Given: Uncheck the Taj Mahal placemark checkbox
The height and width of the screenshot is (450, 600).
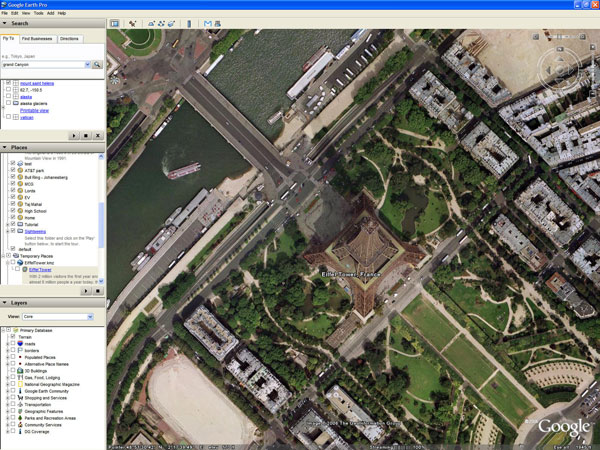Looking at the screenshot, I should pos(13,204).
